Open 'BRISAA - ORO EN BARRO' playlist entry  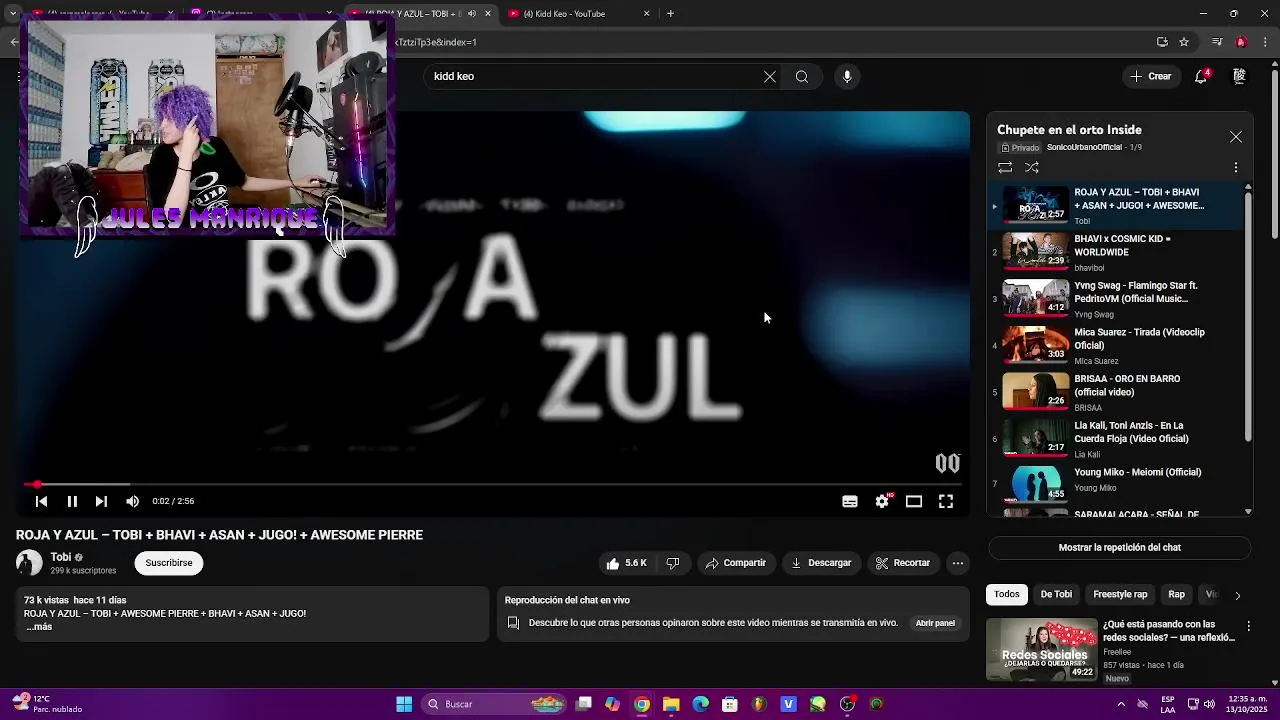1115,393
